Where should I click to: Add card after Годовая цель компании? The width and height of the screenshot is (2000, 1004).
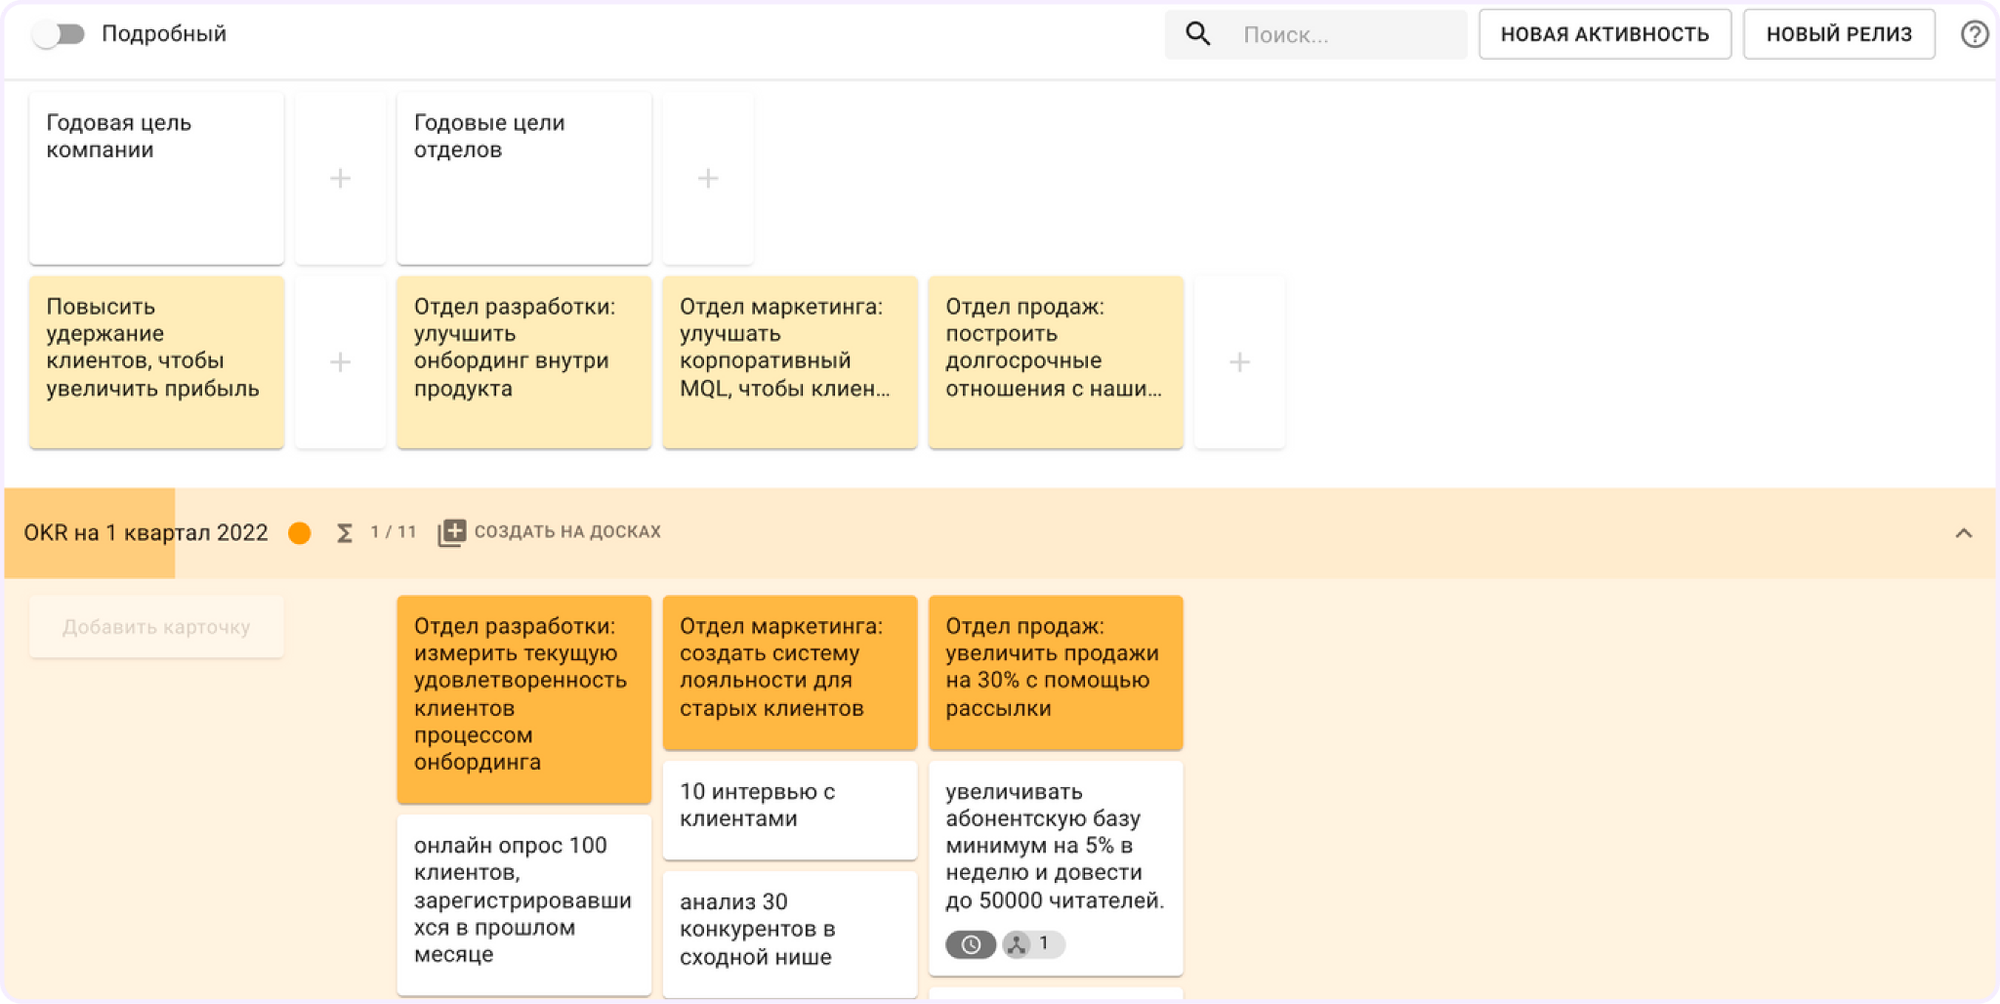click(340, 179)
